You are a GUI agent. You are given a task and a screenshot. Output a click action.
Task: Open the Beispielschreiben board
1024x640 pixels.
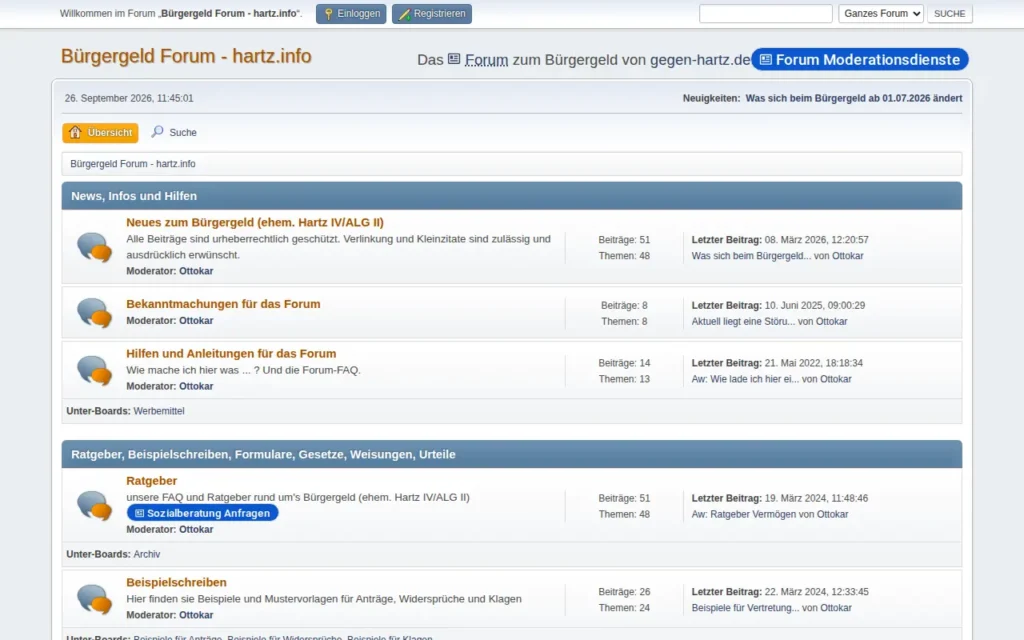(176, 583)
